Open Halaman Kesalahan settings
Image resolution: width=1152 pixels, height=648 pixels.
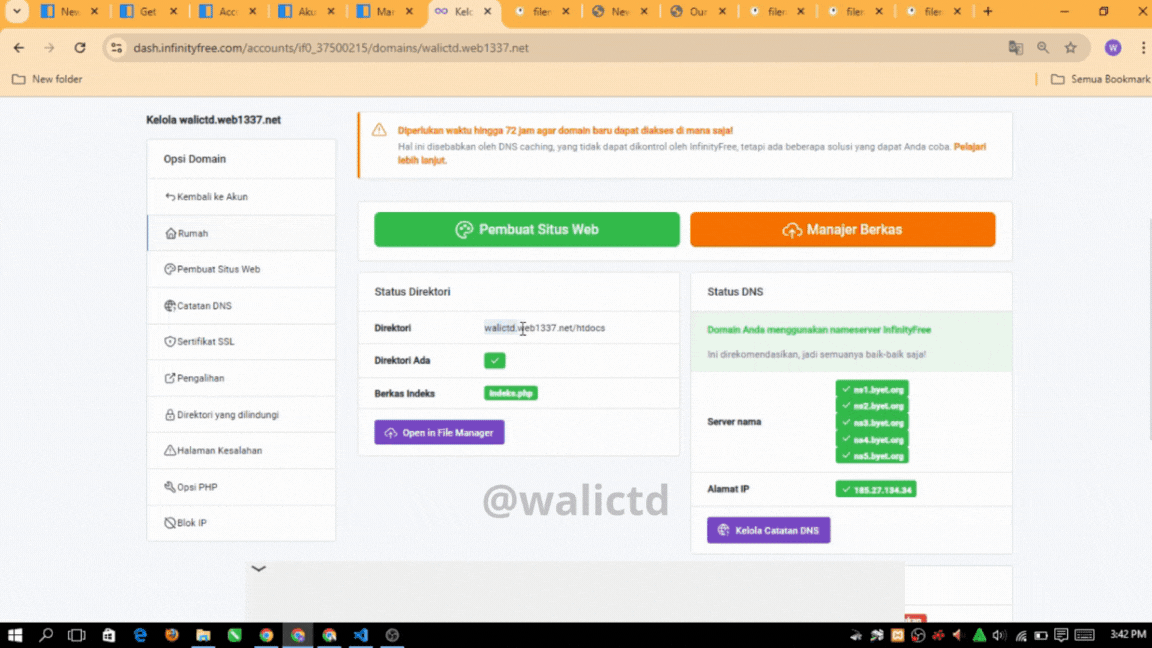point(218,450)
